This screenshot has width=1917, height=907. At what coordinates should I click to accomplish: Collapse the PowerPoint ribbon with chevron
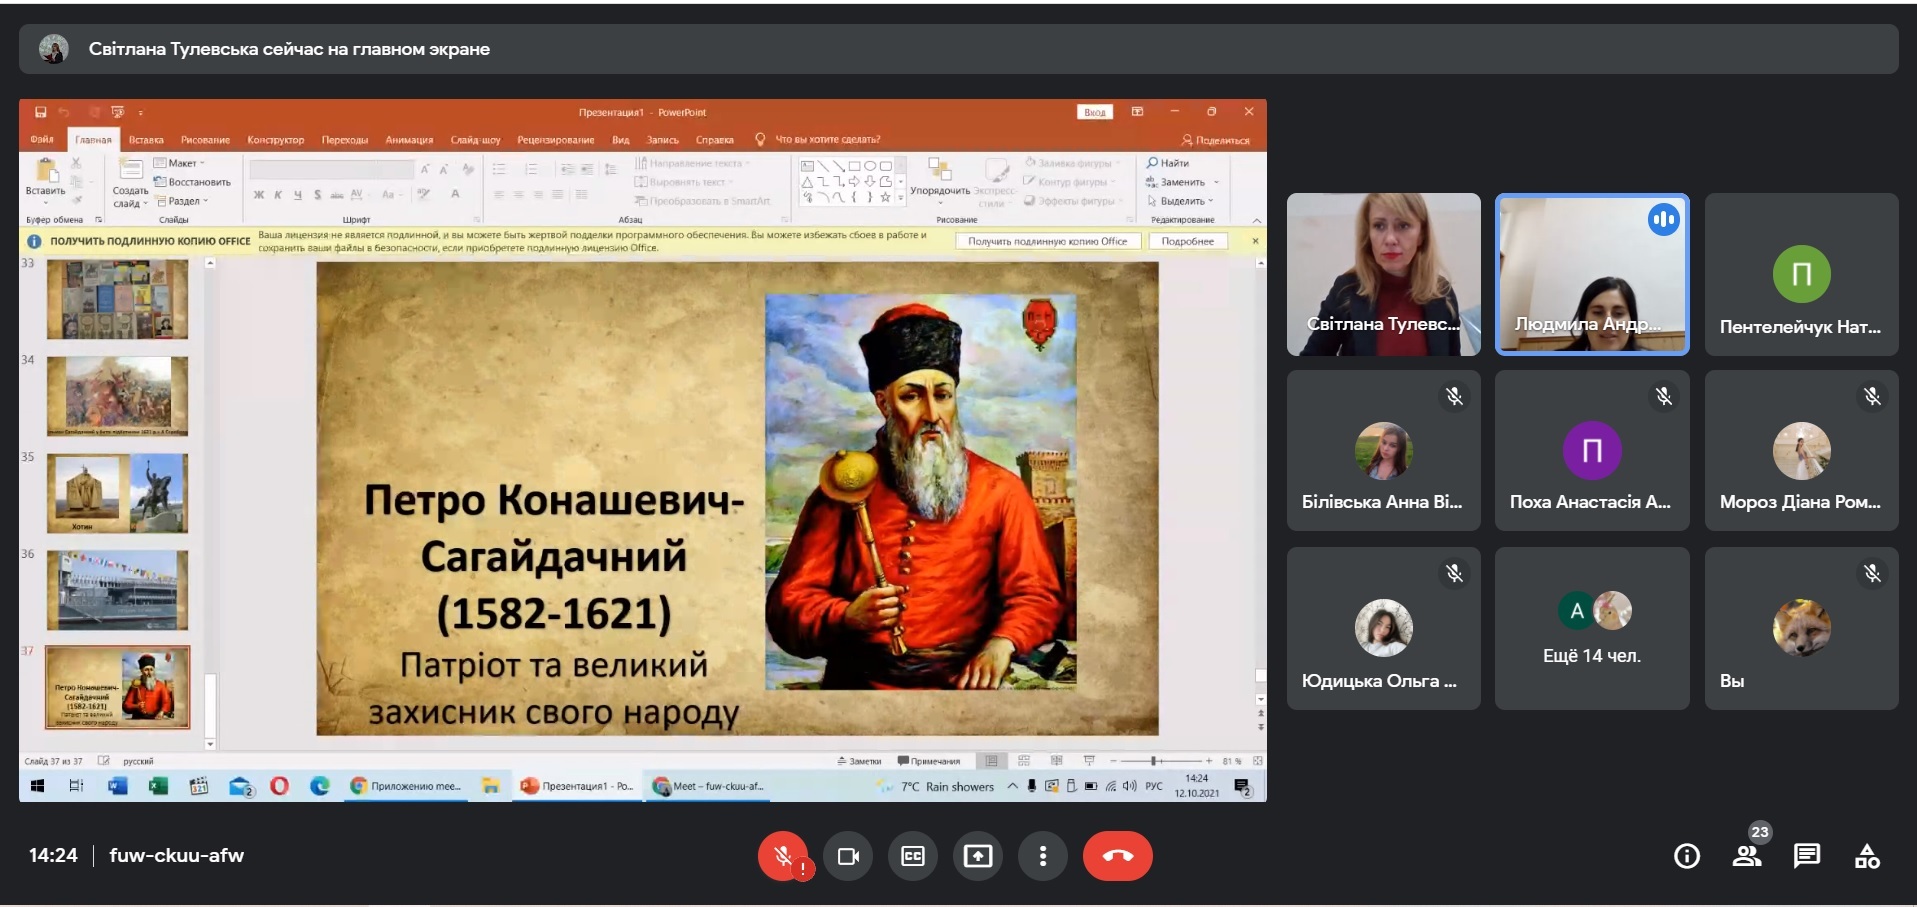point(1257,220)
